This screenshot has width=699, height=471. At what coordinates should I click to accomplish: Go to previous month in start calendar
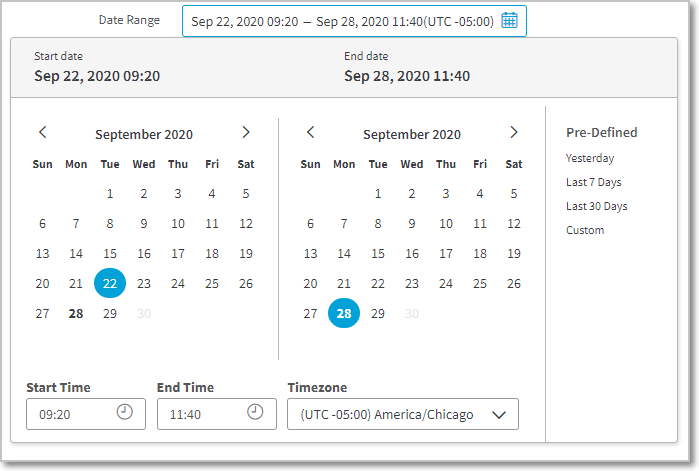tap(42, 133)
